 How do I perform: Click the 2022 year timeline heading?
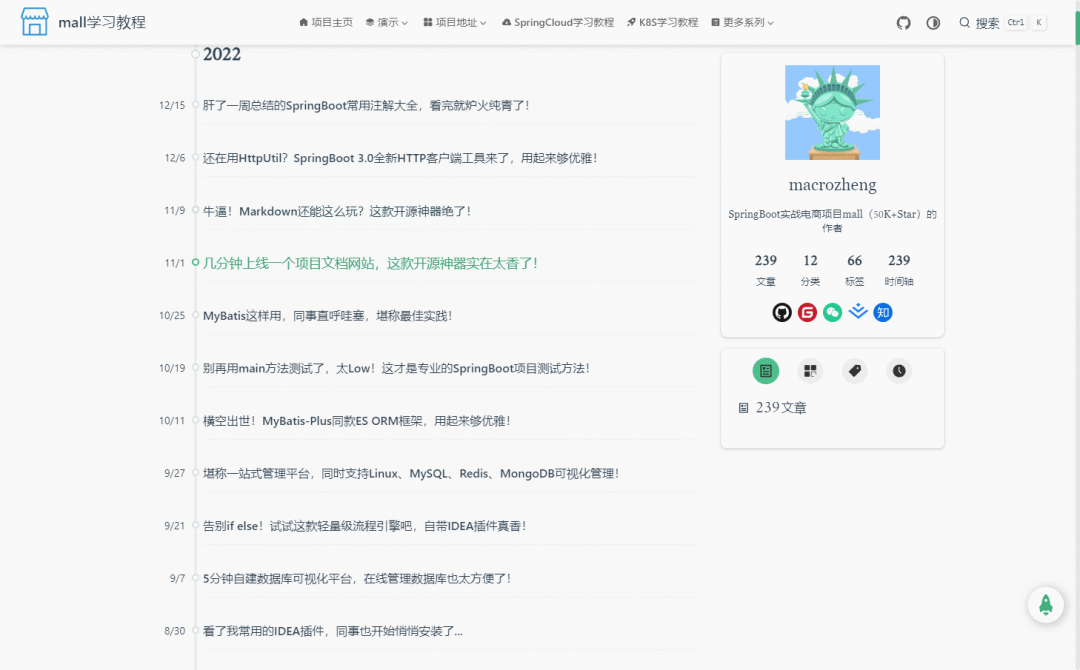tap(222, 54)
